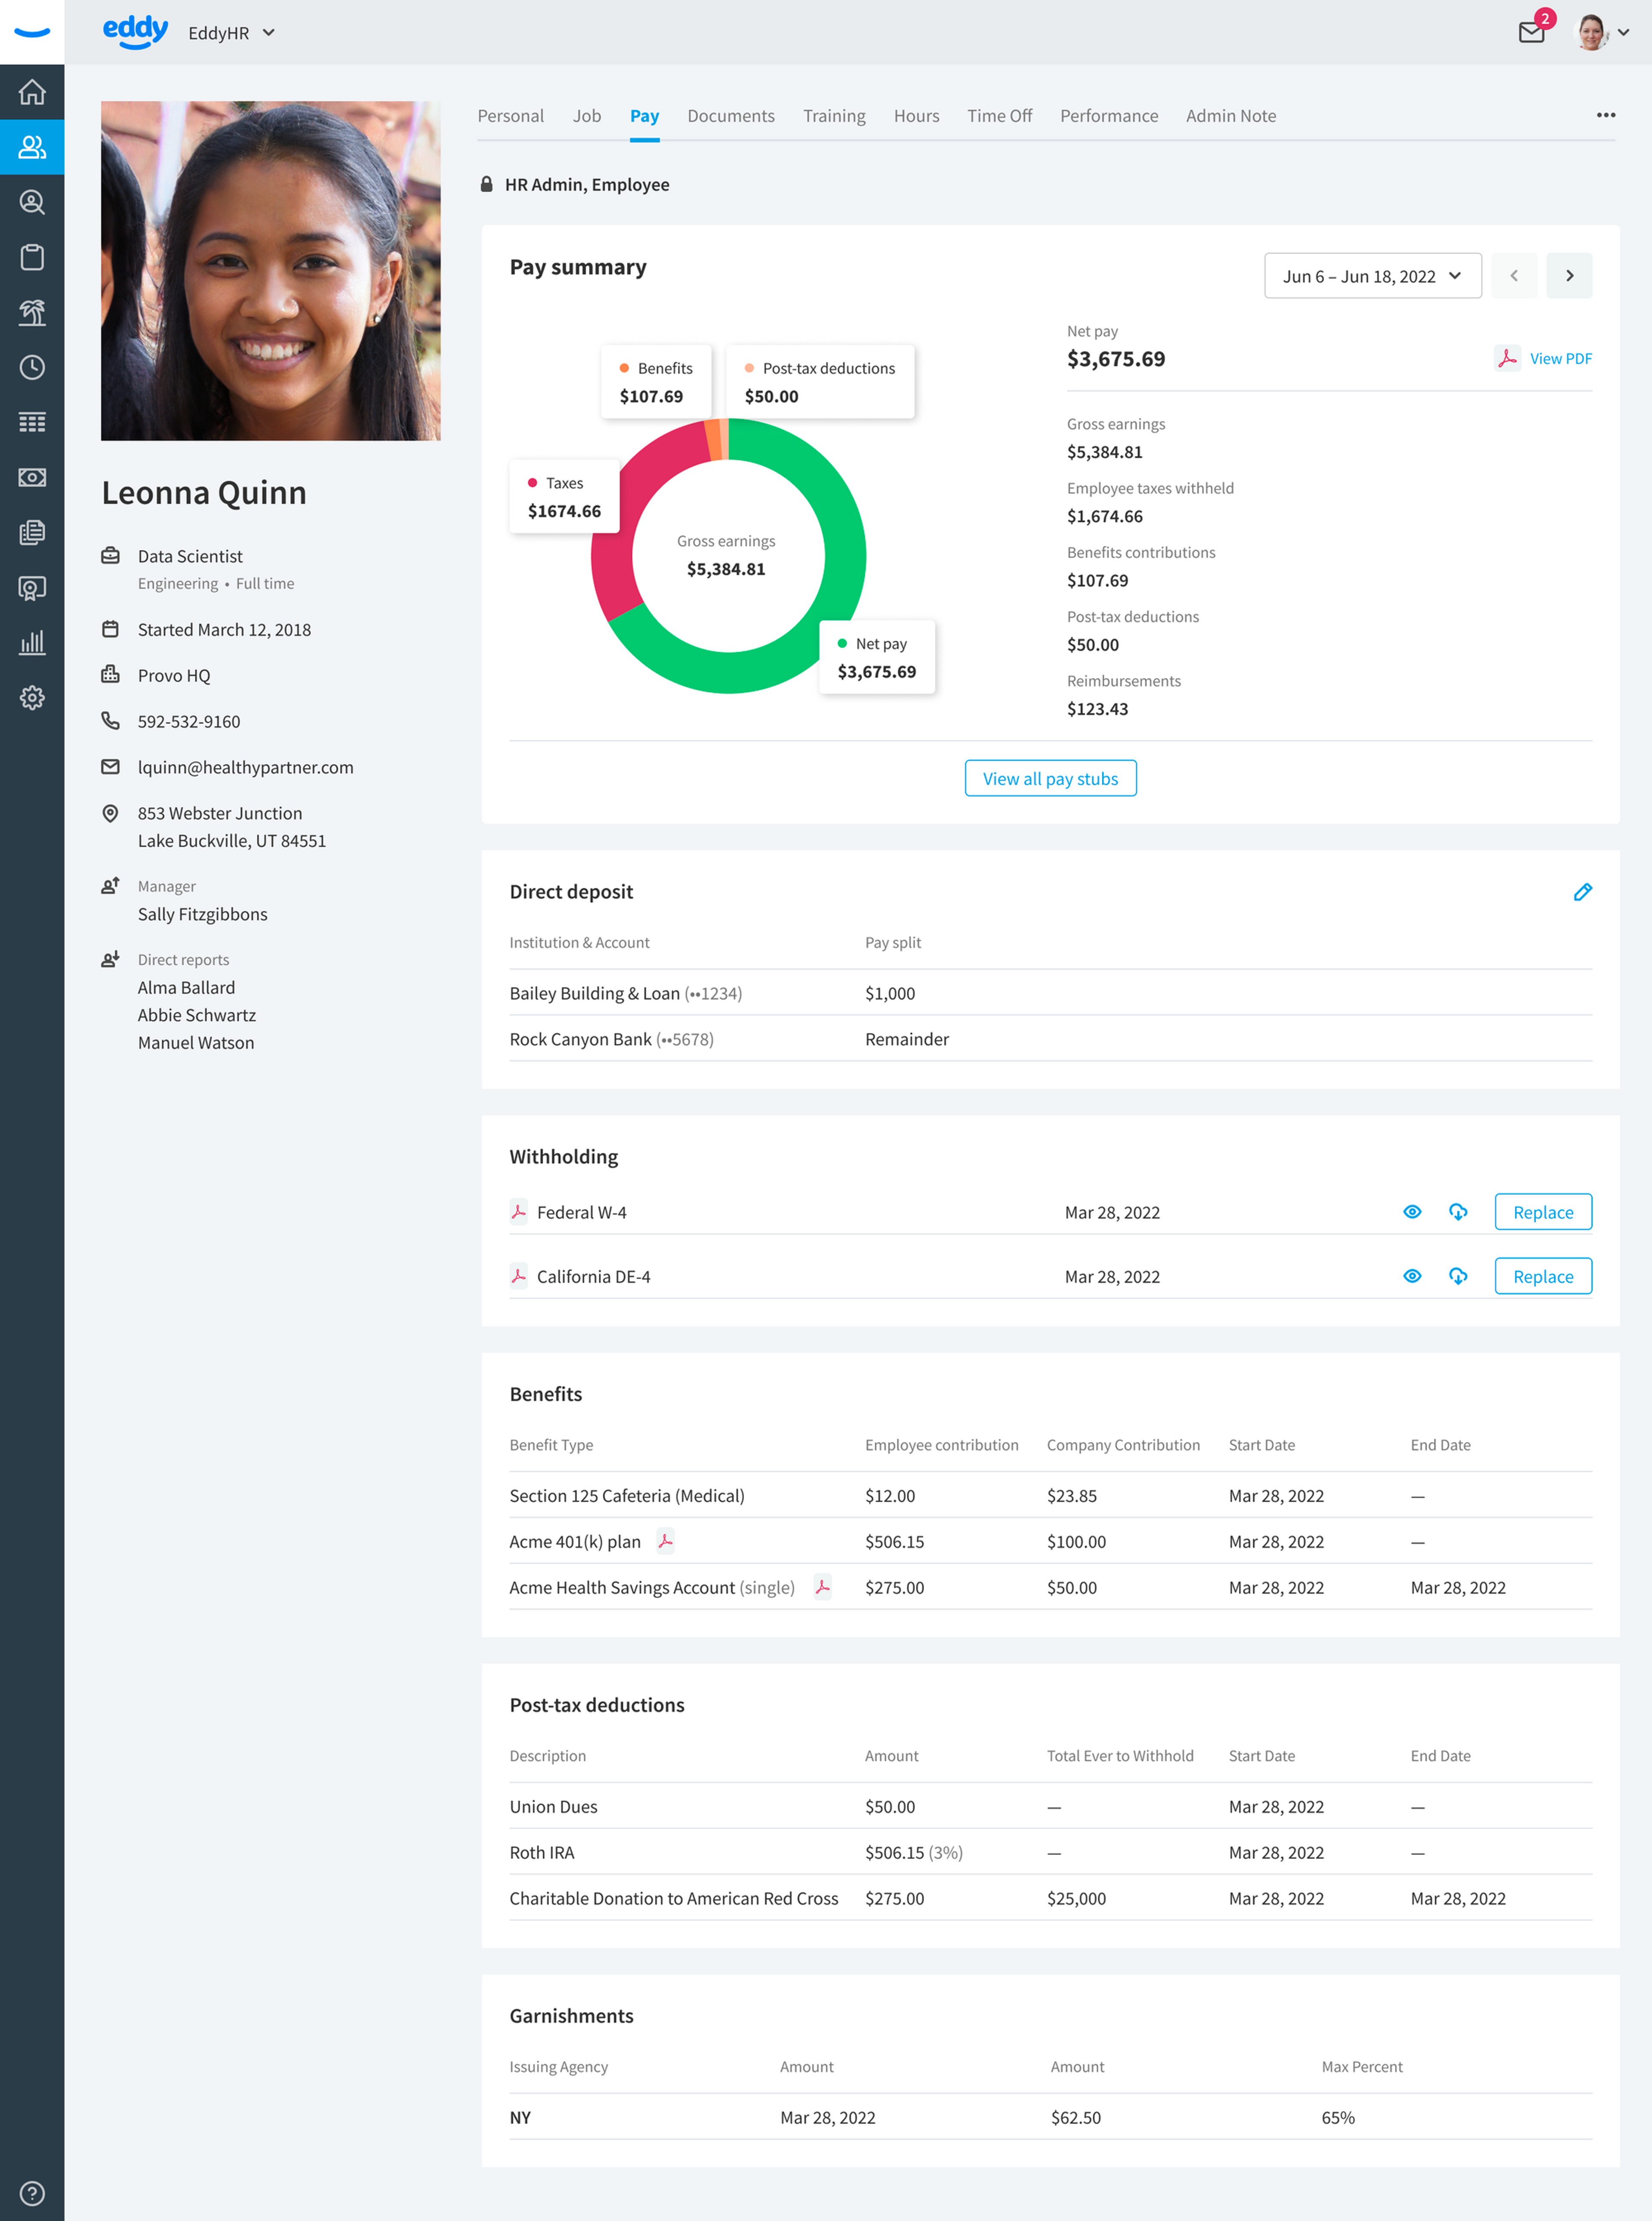This screenshot has width=1652, height=2221.
Task: Click the smile logo at sidebar top
Action: (x=32, y=32)
